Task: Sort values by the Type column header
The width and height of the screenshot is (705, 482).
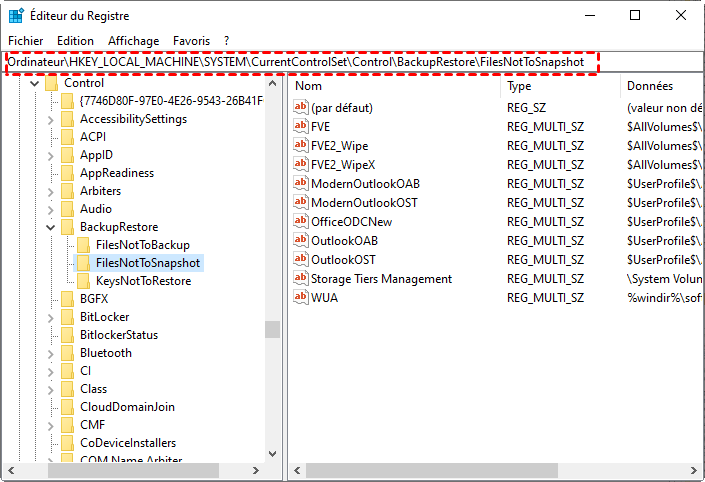Action: pos(560,86)
